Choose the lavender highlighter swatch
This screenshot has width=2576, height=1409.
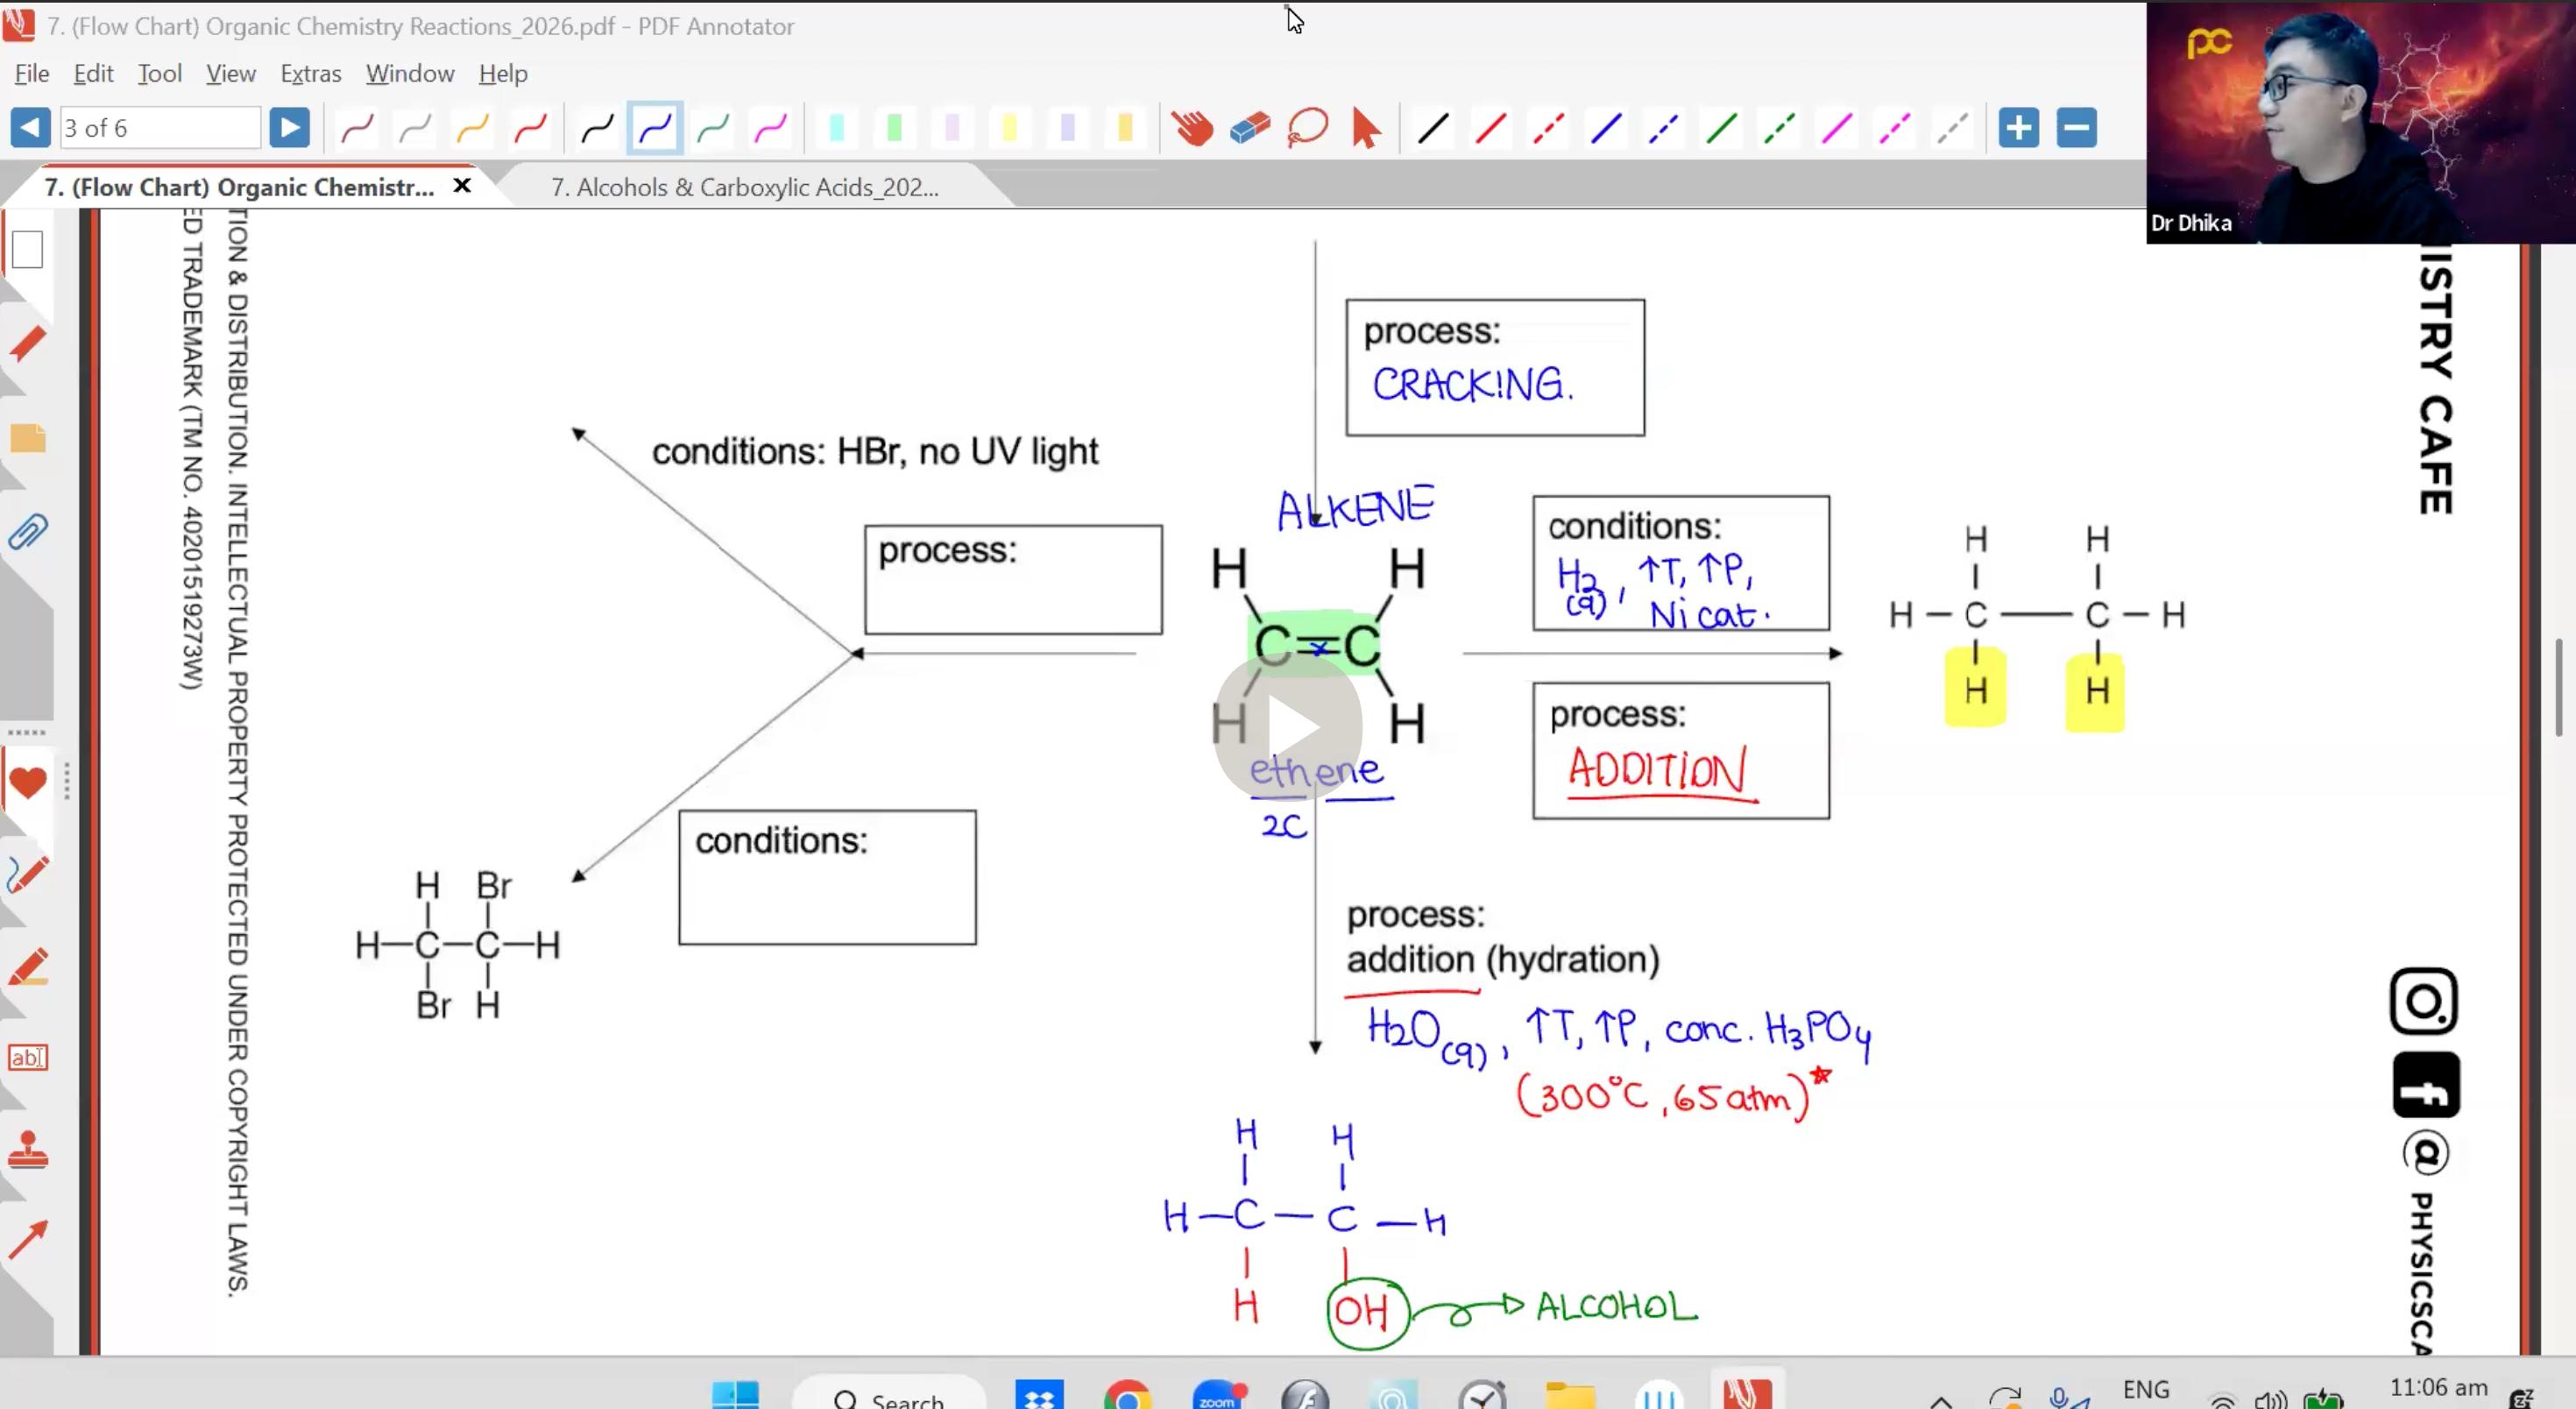(x=1067, y=128)
